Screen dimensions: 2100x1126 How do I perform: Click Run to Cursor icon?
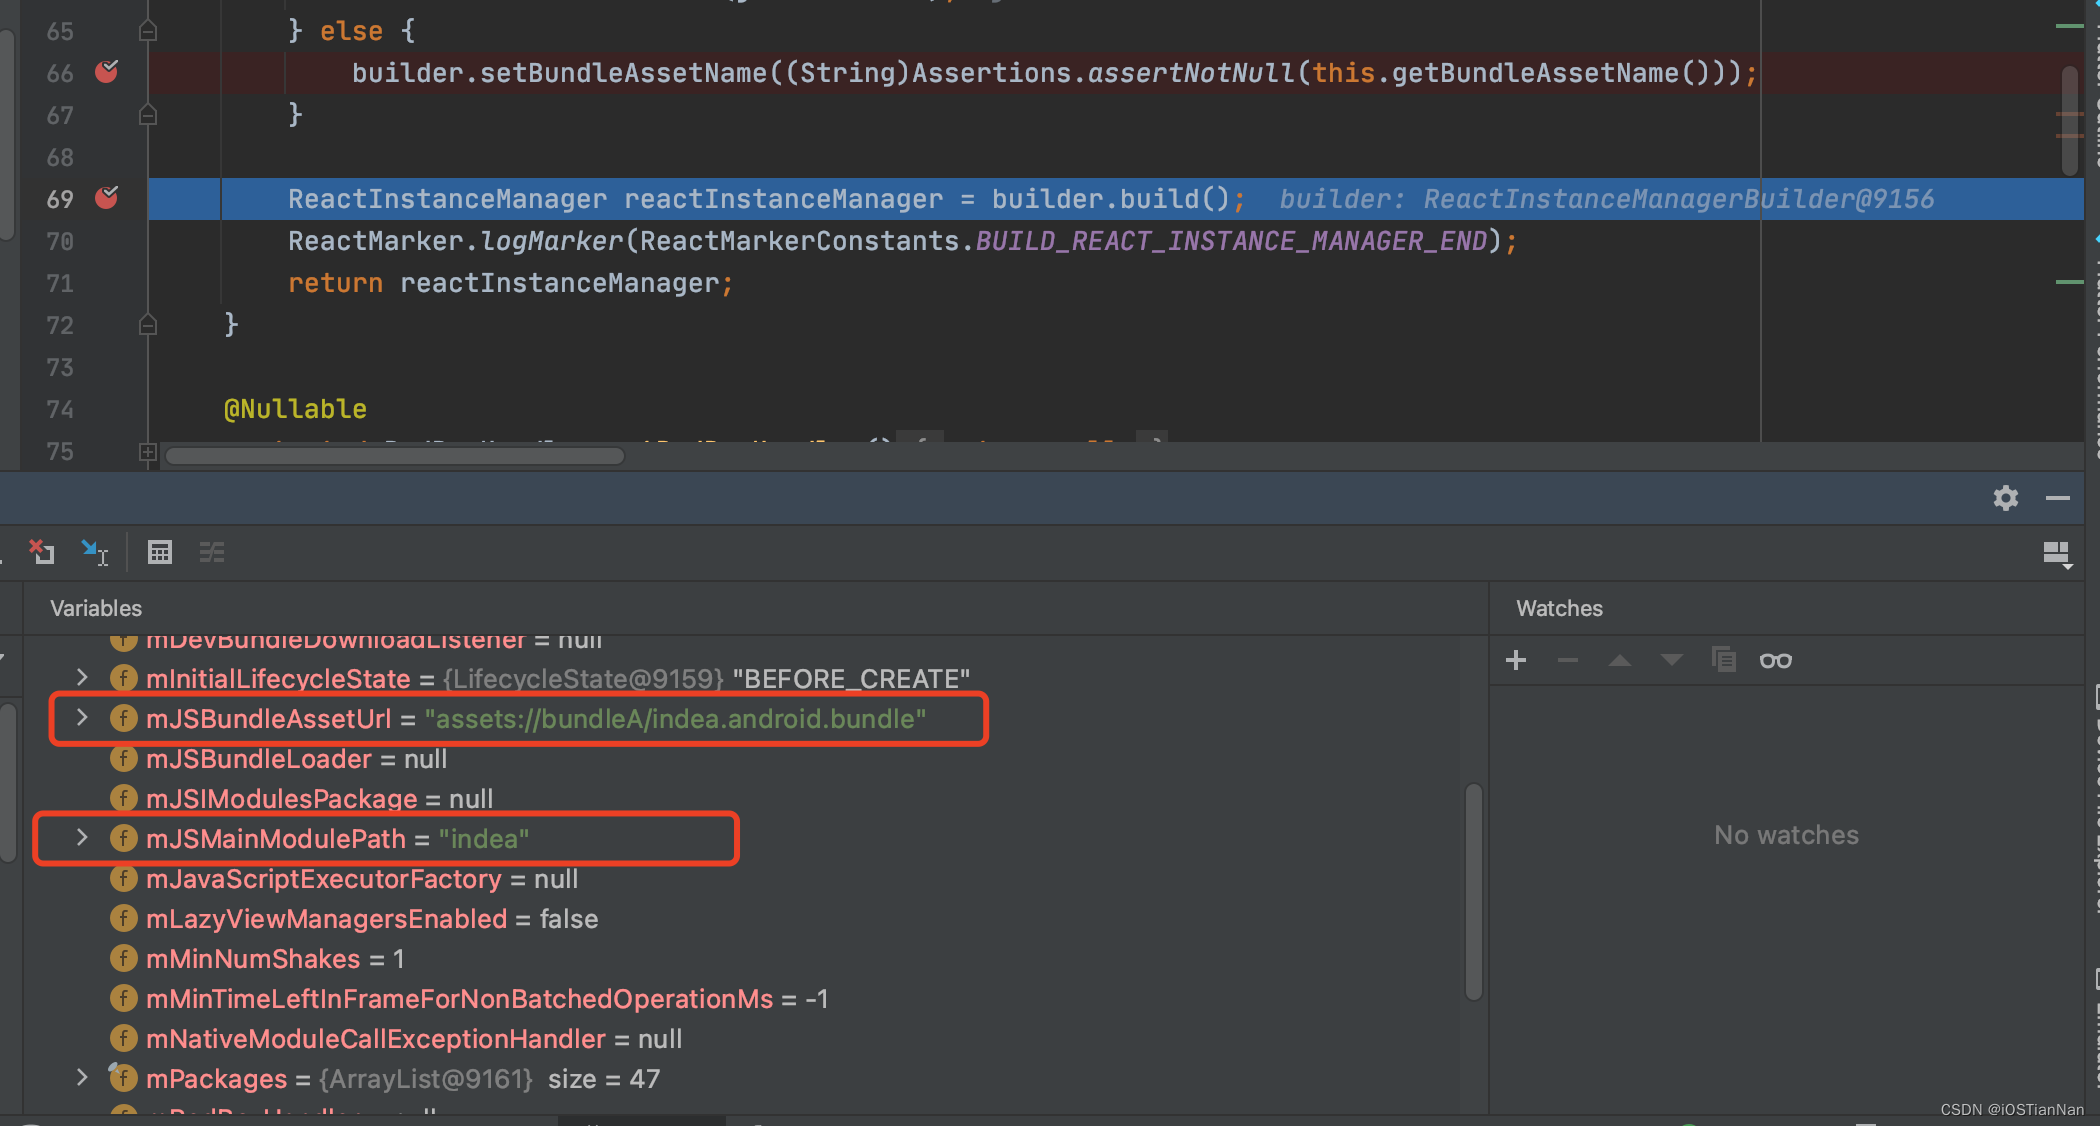coord(95,552)
